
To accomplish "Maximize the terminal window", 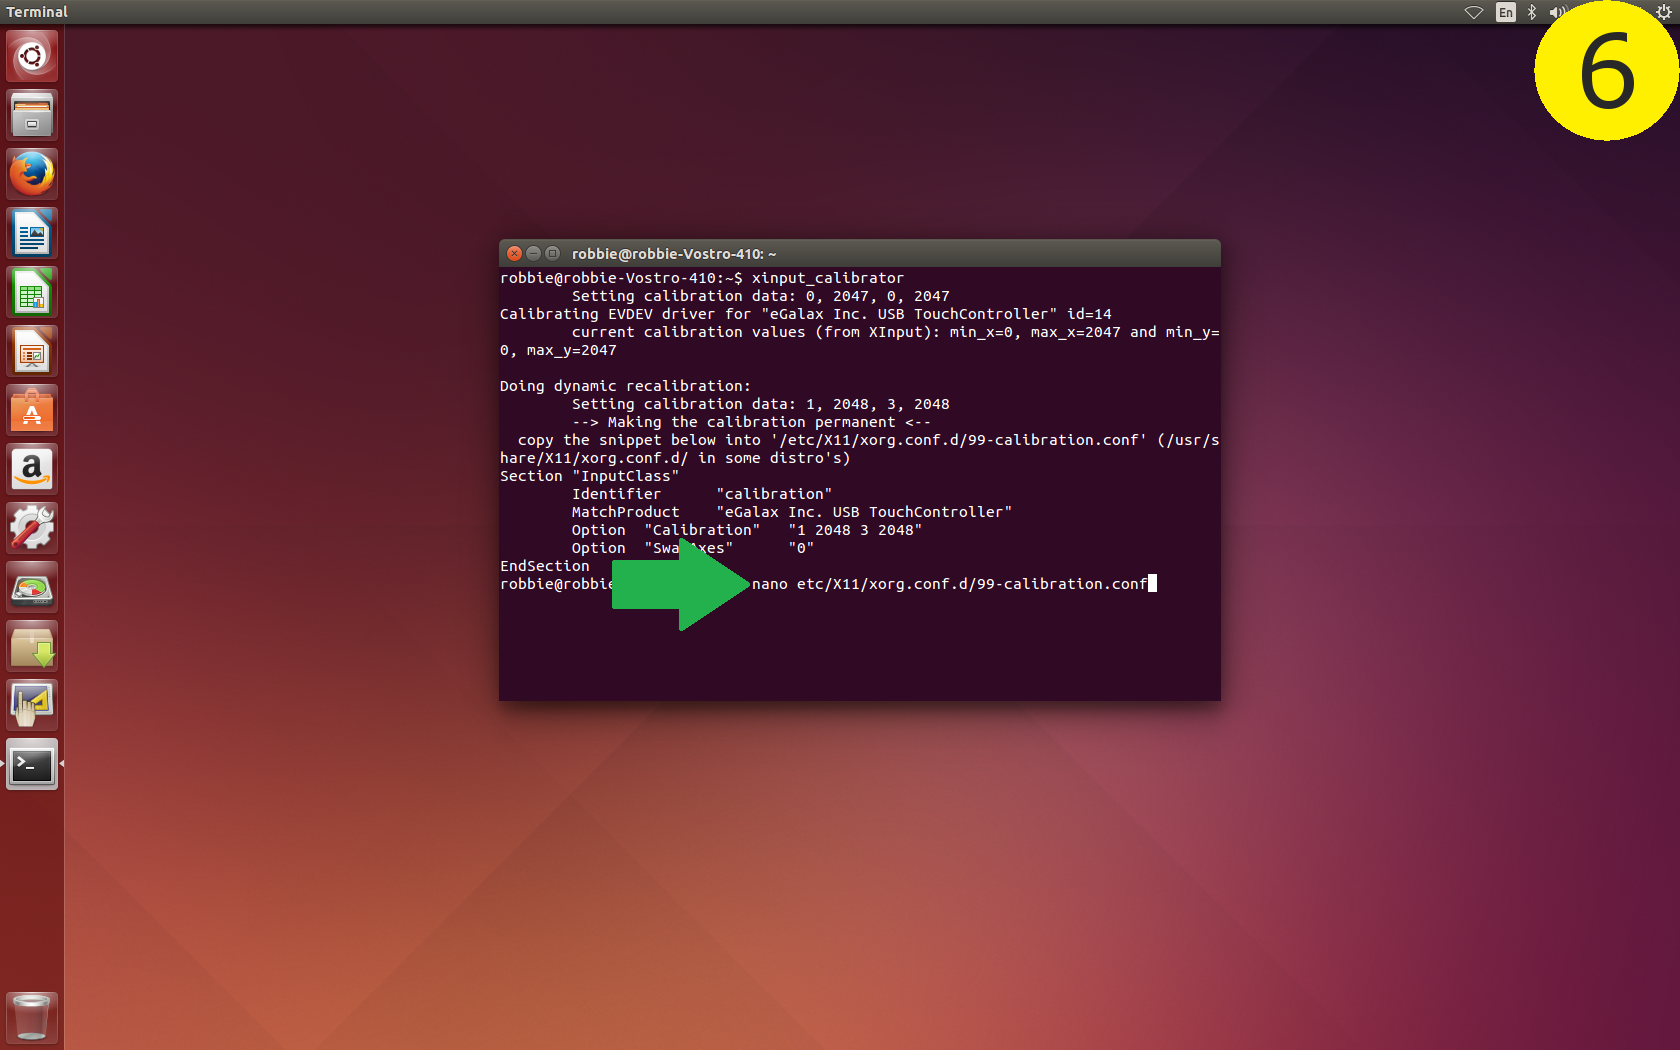I will pyautogui.click(x=552, y=254).
